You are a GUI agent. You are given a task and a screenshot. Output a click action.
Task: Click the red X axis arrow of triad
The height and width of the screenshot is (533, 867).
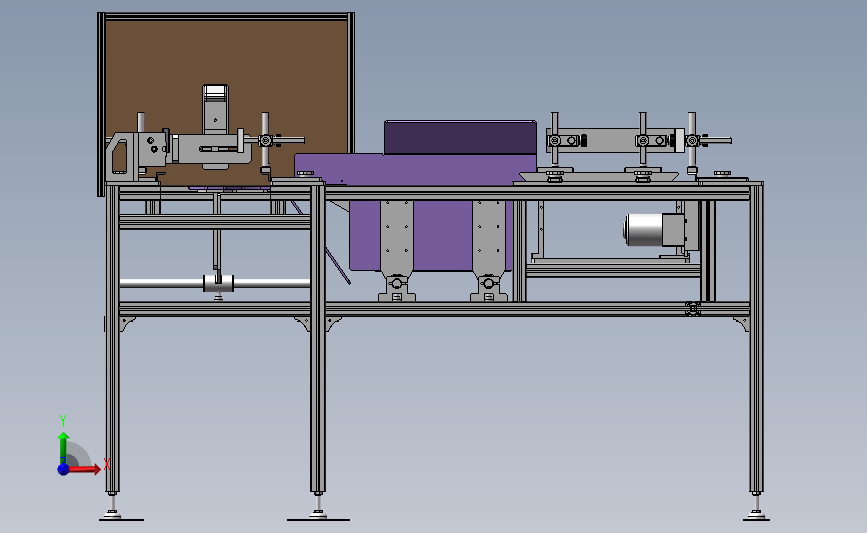(x=85, y=469)
